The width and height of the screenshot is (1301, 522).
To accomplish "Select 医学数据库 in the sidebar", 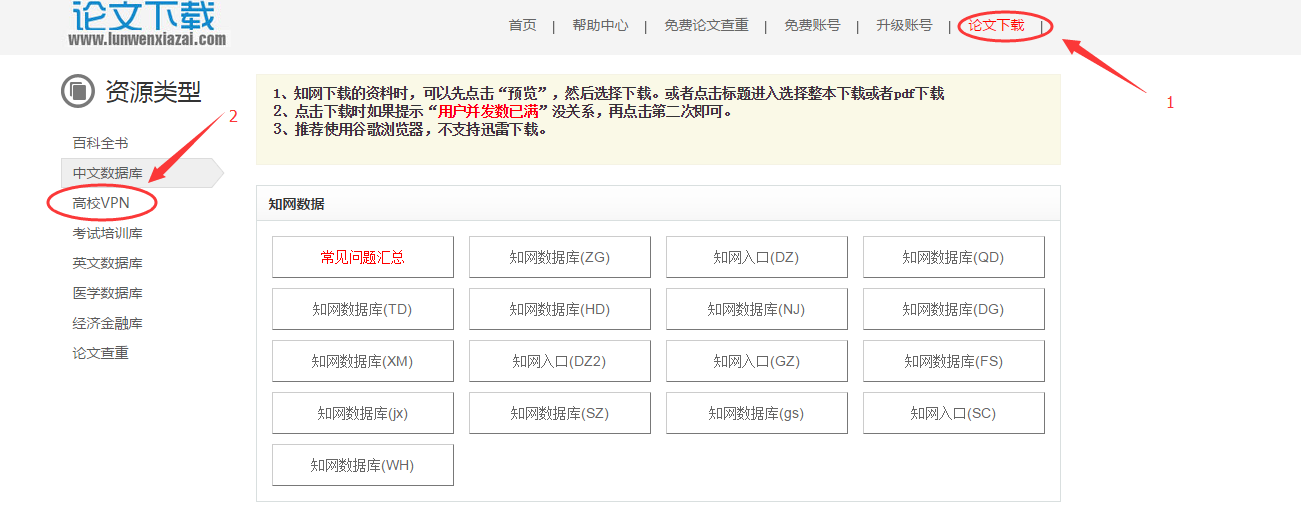I will [107, 293].
